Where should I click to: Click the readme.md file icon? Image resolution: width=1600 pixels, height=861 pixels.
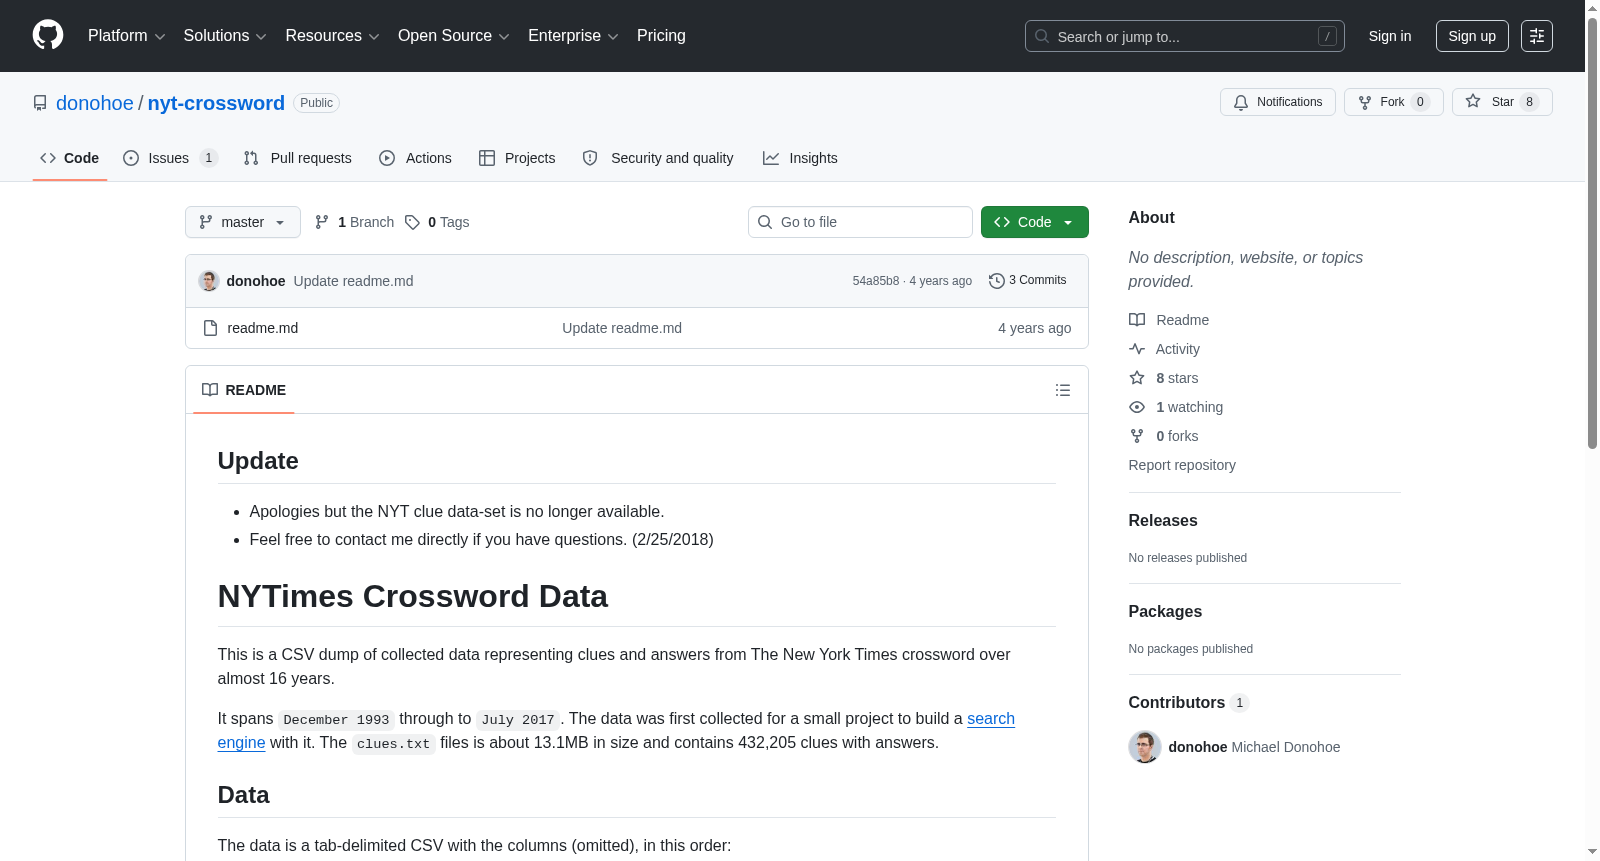(210, 328)
